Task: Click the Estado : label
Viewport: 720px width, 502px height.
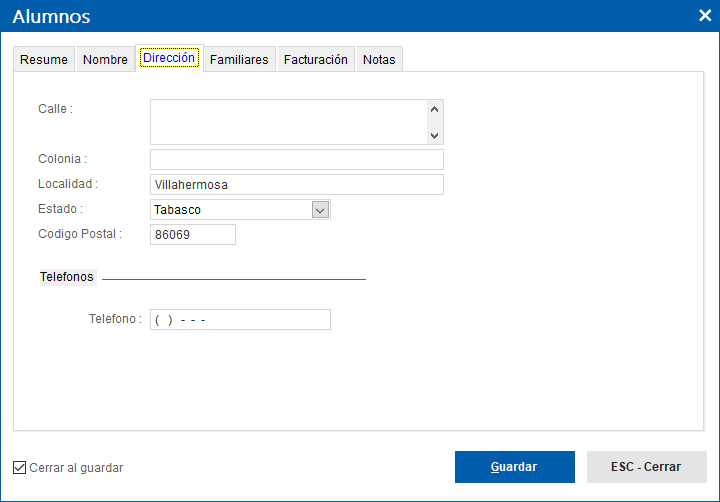Action: [x=60, y=209]
